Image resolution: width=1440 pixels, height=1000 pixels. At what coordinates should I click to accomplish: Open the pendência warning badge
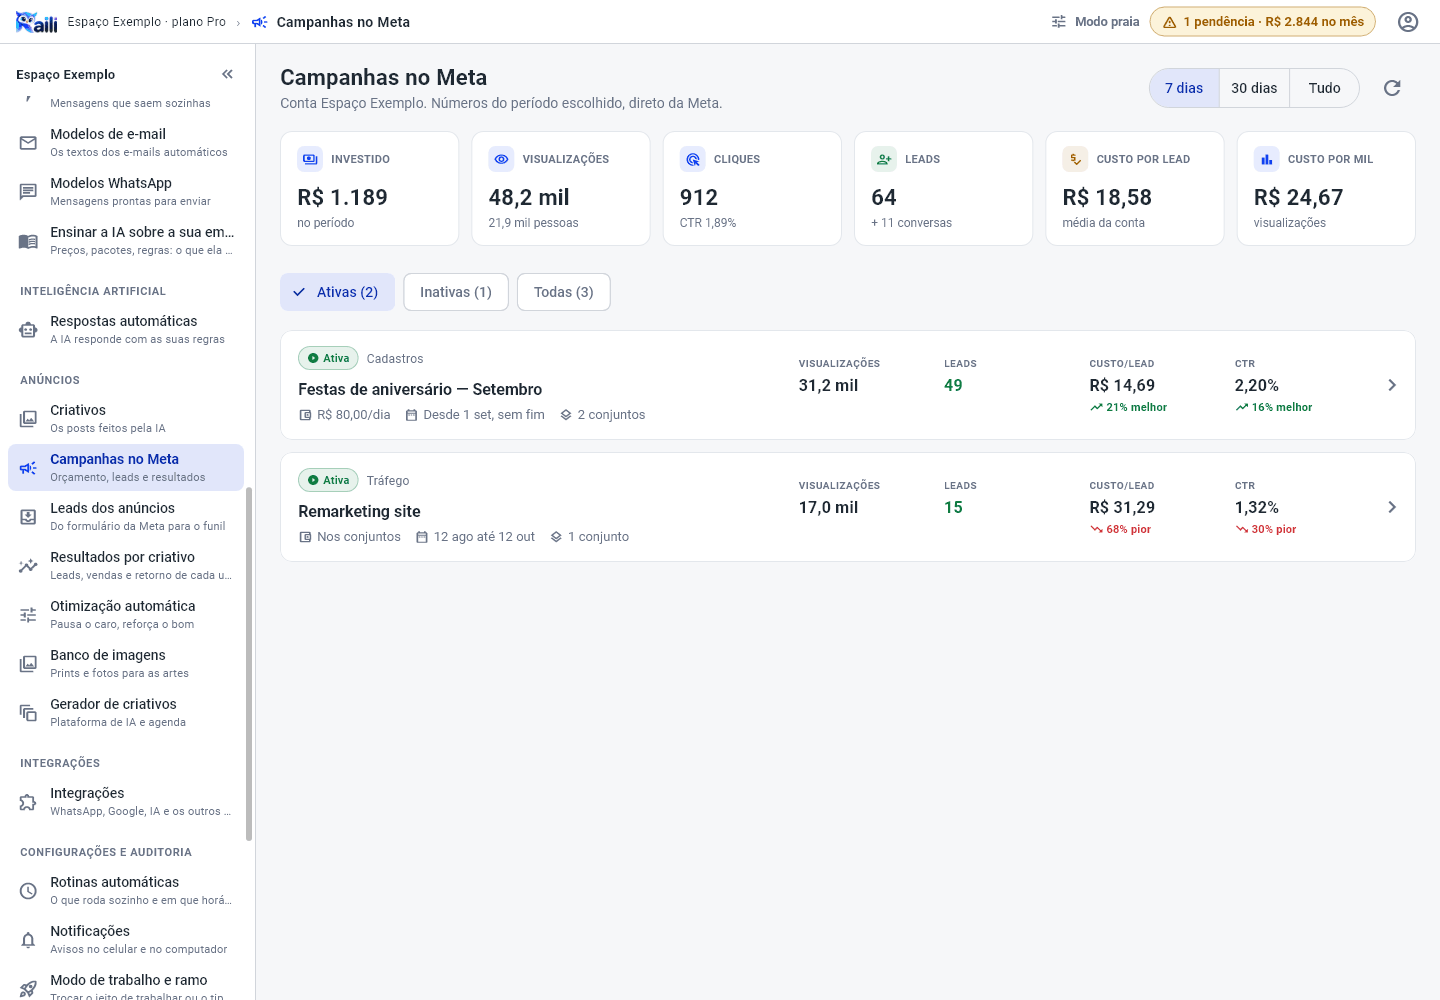pyautogui.click(x=1263, y=22)
